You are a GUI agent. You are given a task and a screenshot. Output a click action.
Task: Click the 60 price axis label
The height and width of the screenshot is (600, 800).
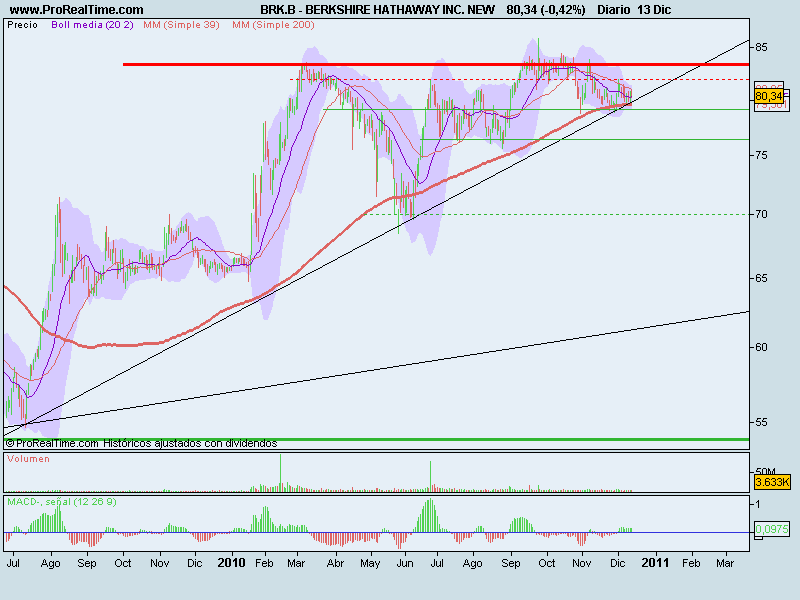tap(761, 347)
